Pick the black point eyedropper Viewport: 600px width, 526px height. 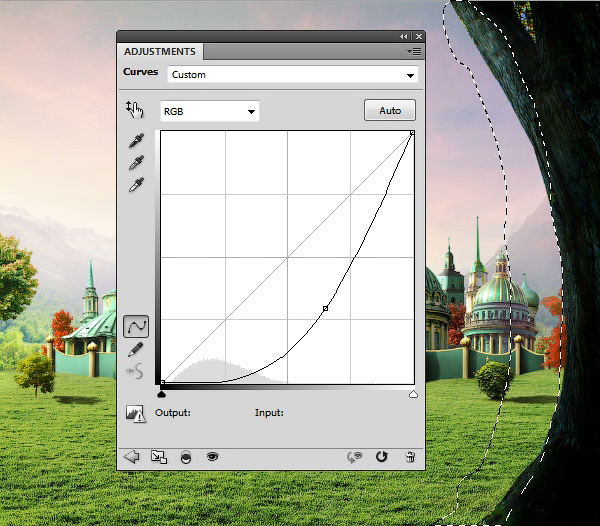click(x=136, y=140)
